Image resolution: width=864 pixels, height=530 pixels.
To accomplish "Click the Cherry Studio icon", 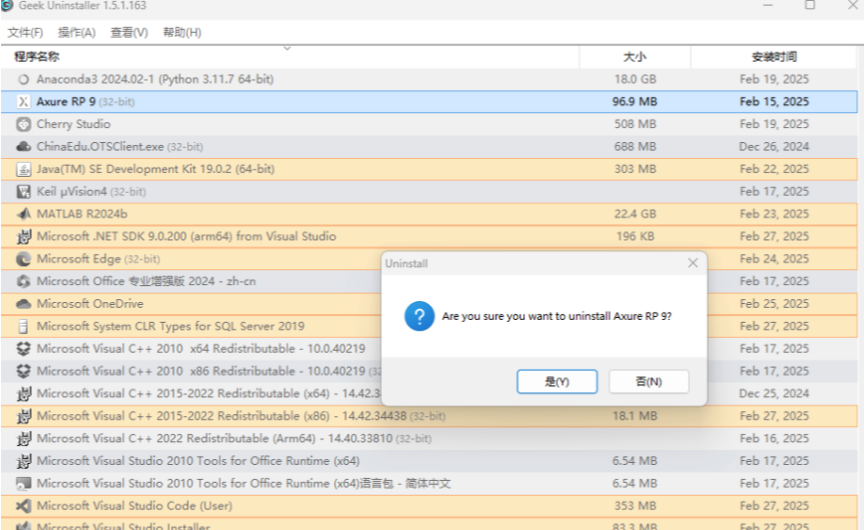I will click(23, 125).
